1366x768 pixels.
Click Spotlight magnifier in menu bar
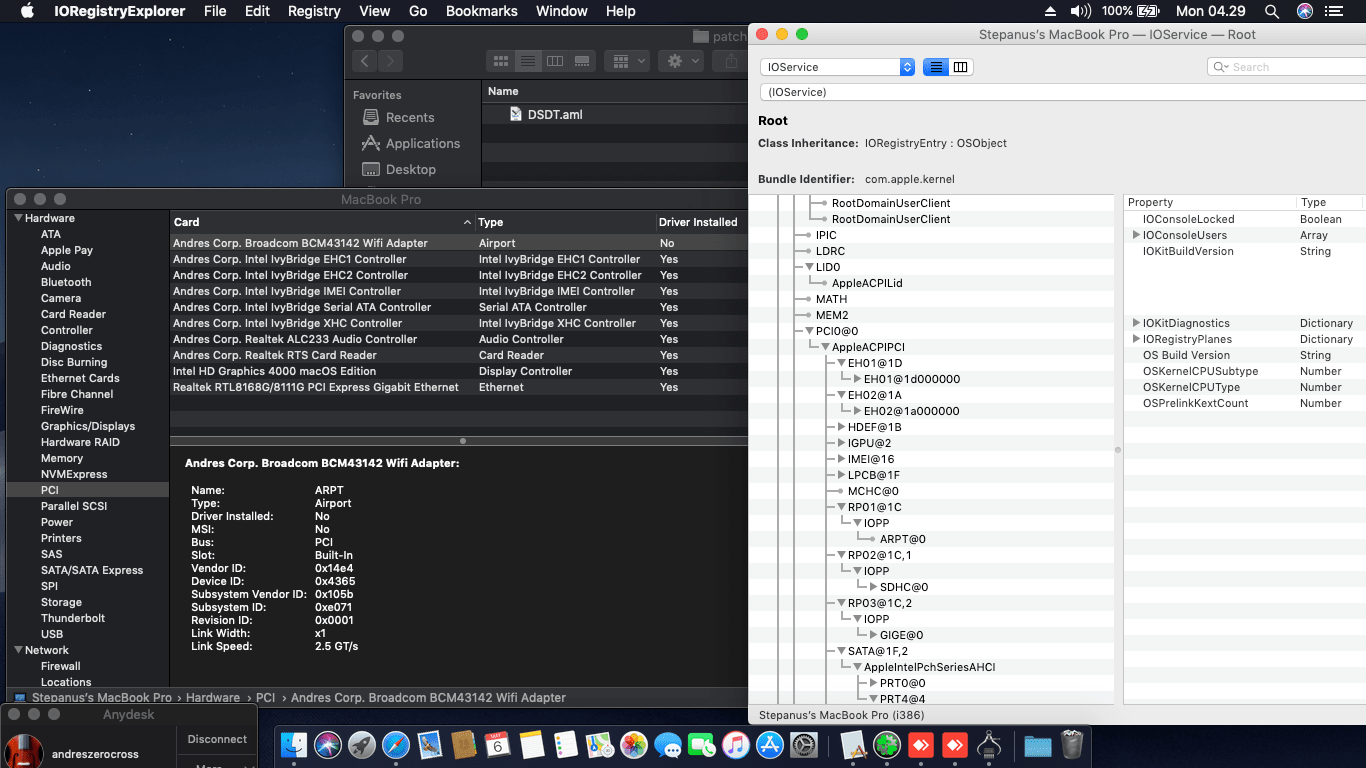click(x=1271, y=11)
